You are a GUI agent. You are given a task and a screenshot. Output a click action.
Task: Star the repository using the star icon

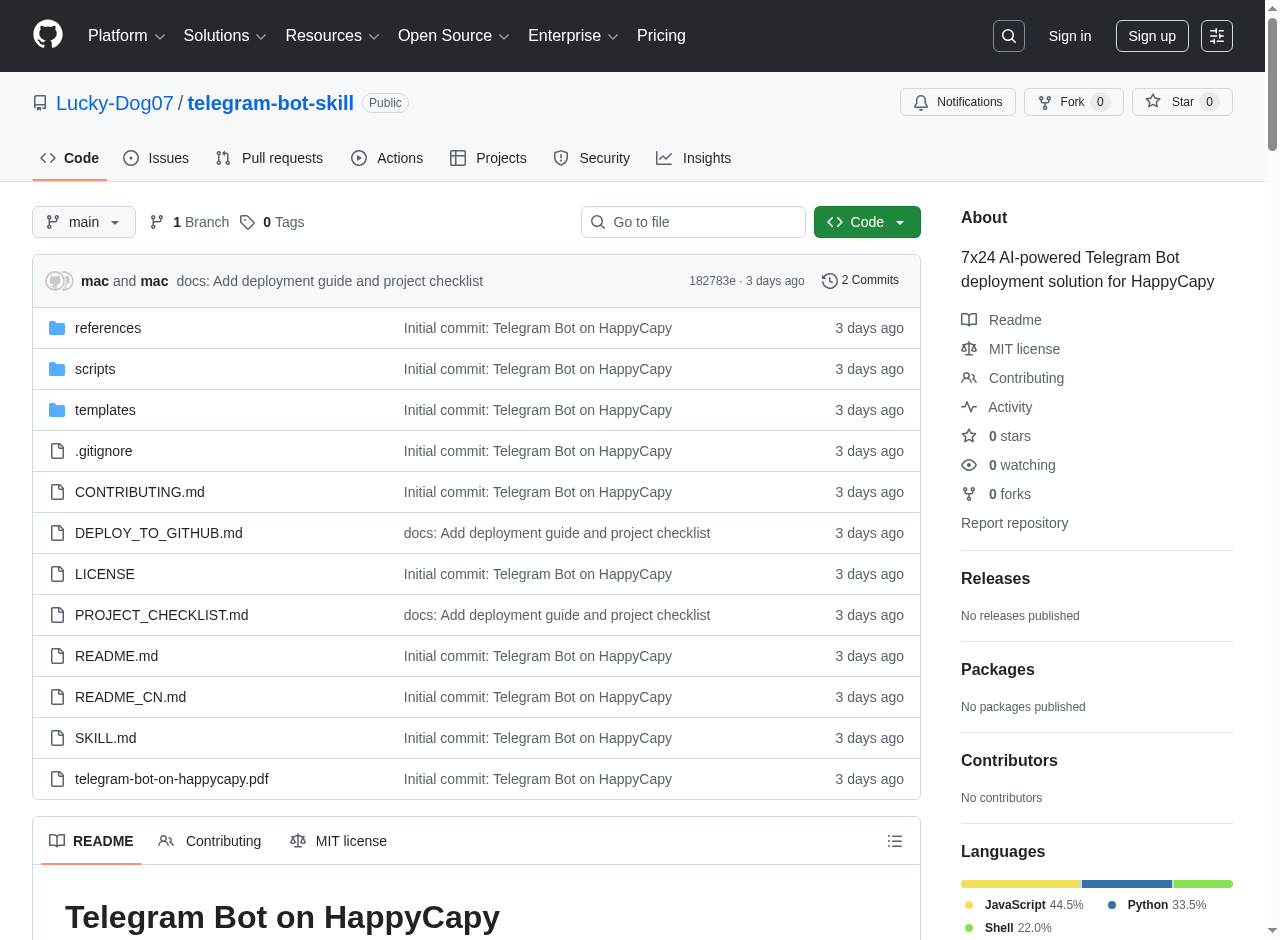pyautogui.click(x=1152, y=101)
